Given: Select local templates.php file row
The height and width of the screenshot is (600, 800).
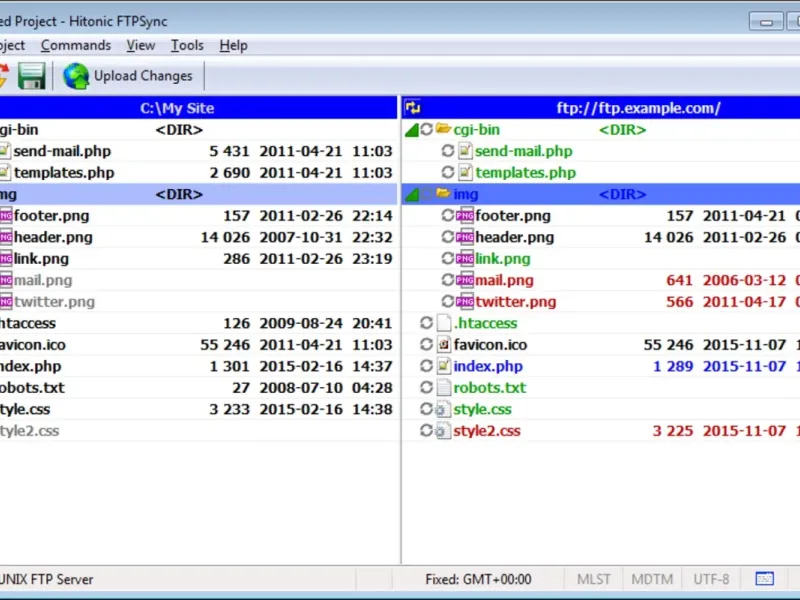Looking at the screenshot, I should coord(198,172).
